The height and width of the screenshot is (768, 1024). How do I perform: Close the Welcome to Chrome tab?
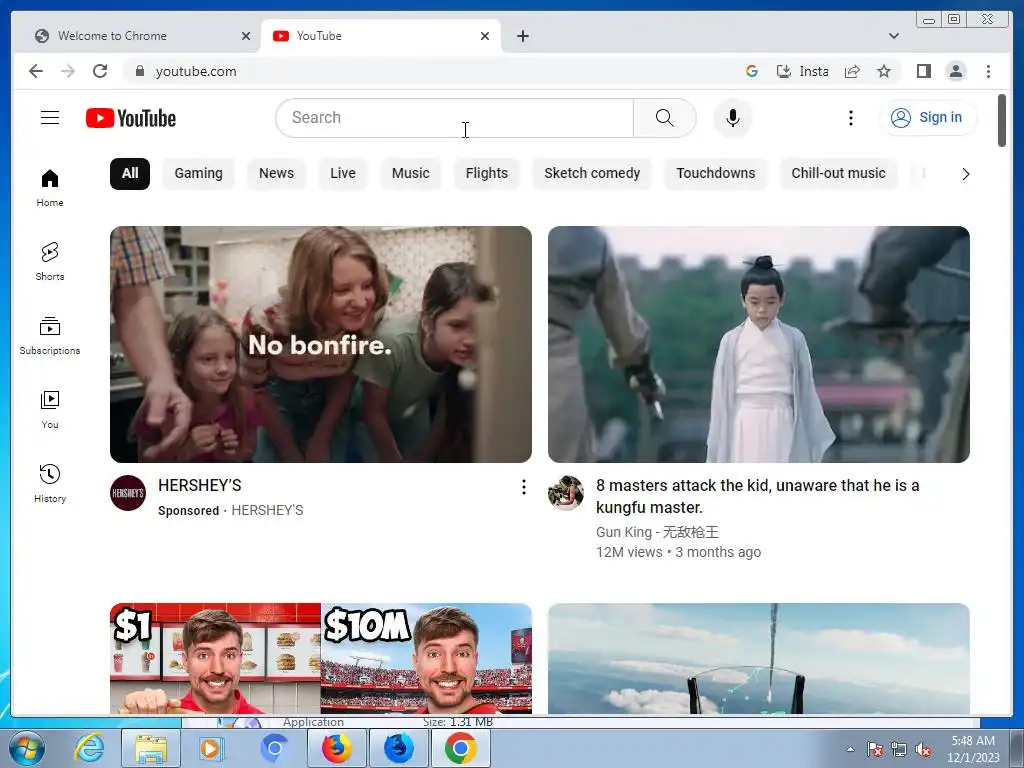pyautogui.click(x=246, y=36)
